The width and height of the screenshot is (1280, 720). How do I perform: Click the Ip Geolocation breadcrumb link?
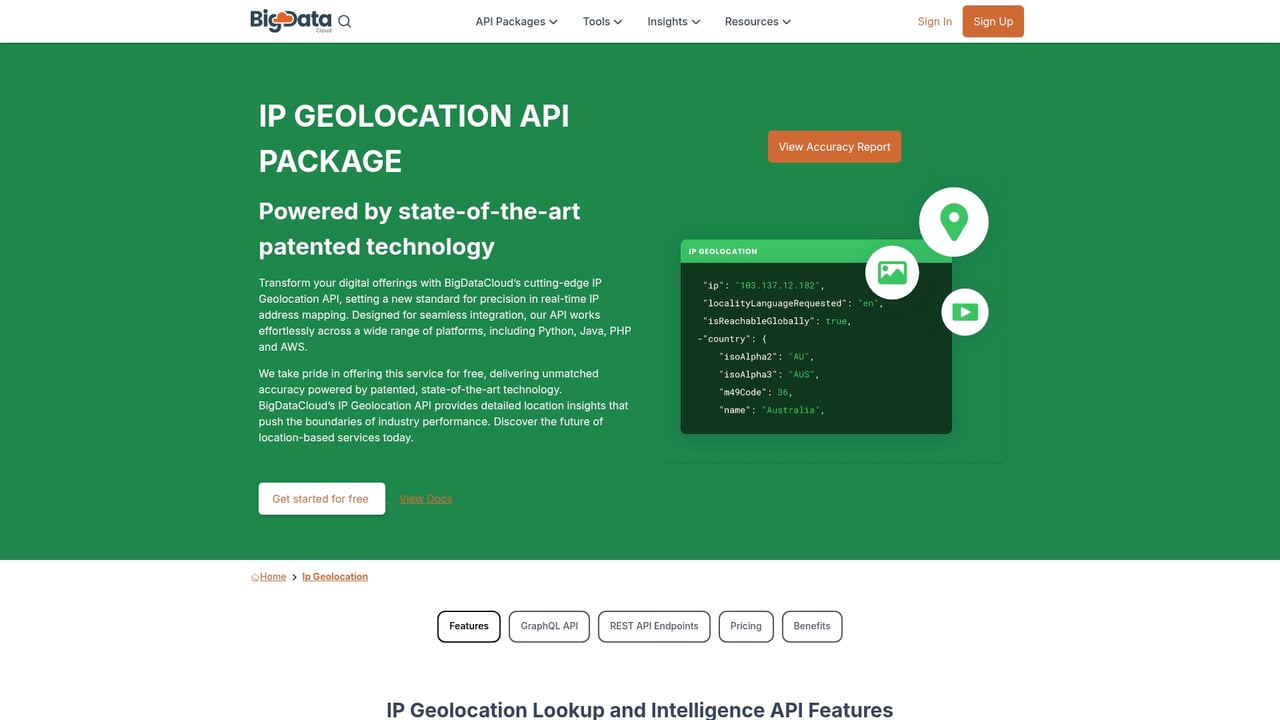(x=335, y=576)
